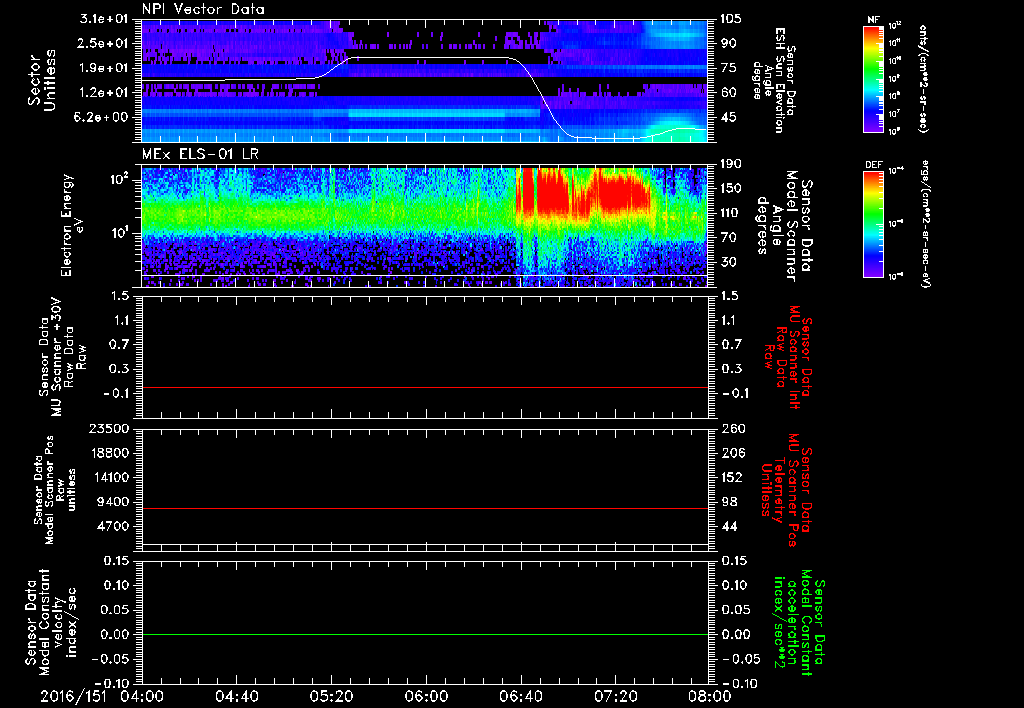Click the red 'MU Scanner Pos Telemetry' label
1024x708 pixels.
tap(786, 489)
